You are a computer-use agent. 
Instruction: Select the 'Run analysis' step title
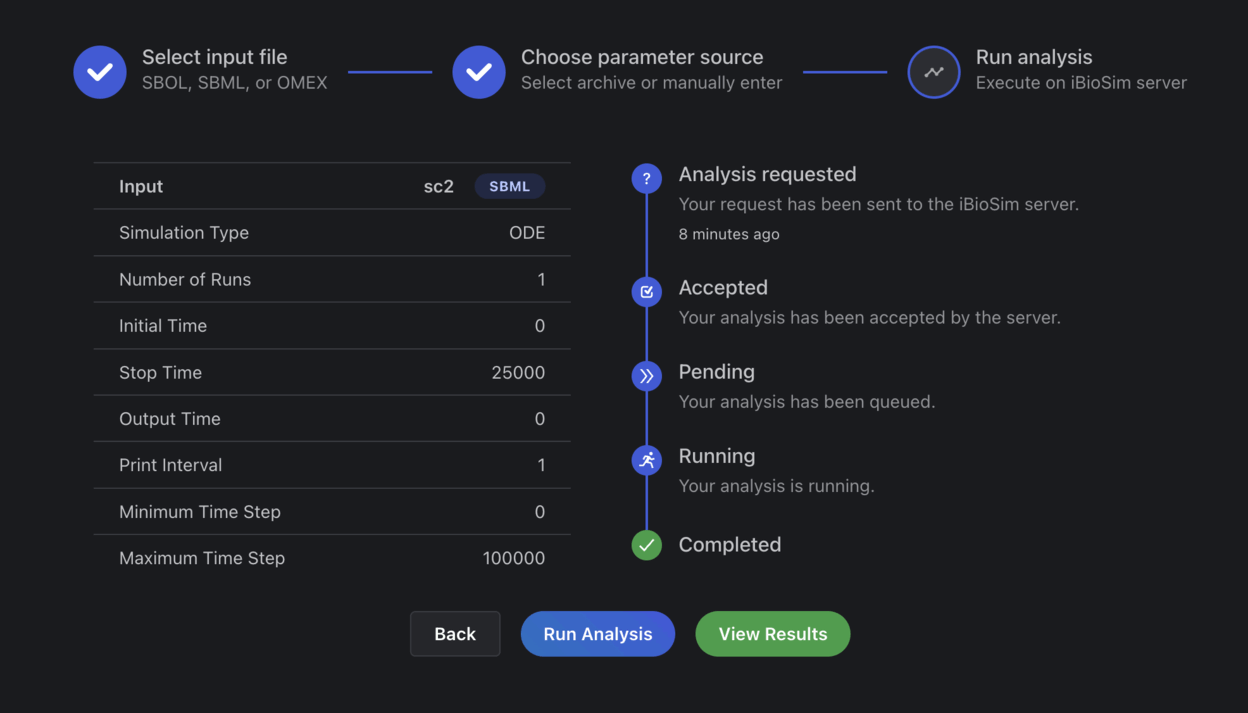(1034, 57)
